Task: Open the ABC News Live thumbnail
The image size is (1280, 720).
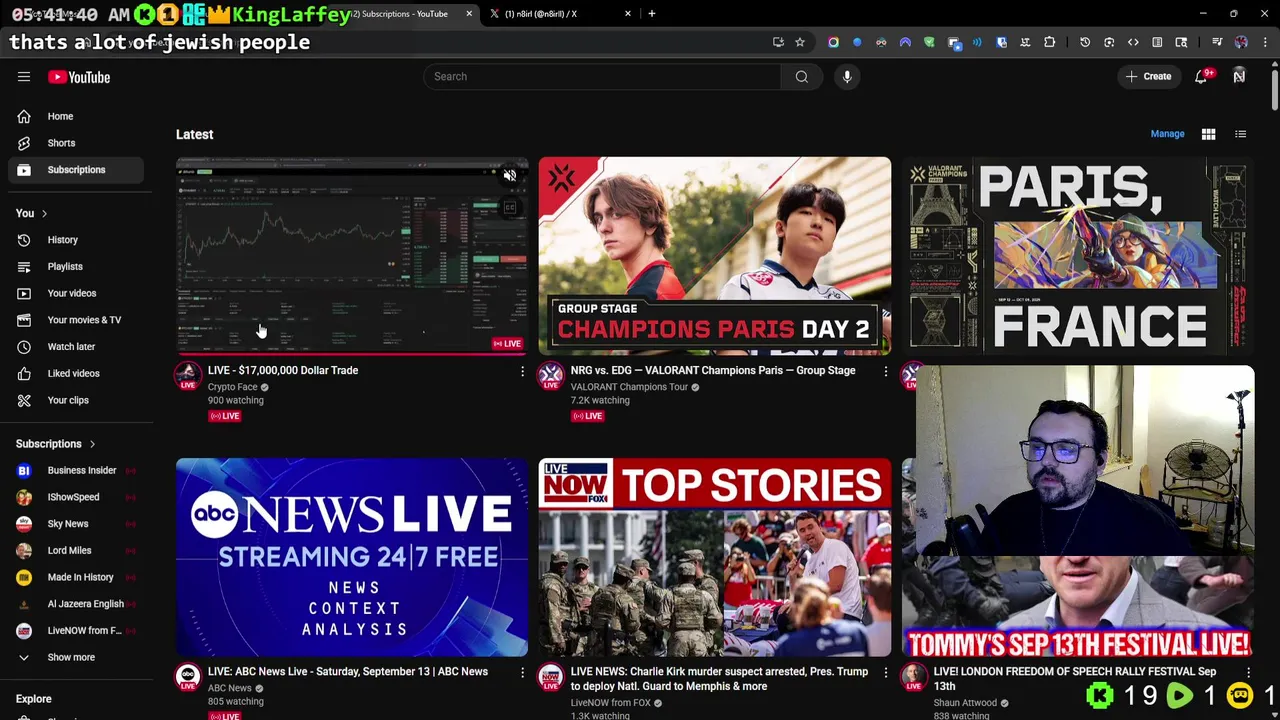Action: [352, 557]
